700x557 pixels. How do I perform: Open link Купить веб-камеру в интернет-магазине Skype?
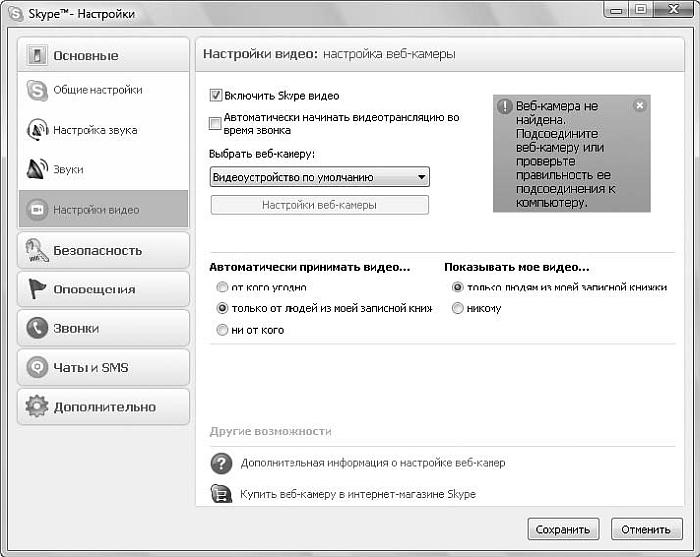[x=358, y=494]
